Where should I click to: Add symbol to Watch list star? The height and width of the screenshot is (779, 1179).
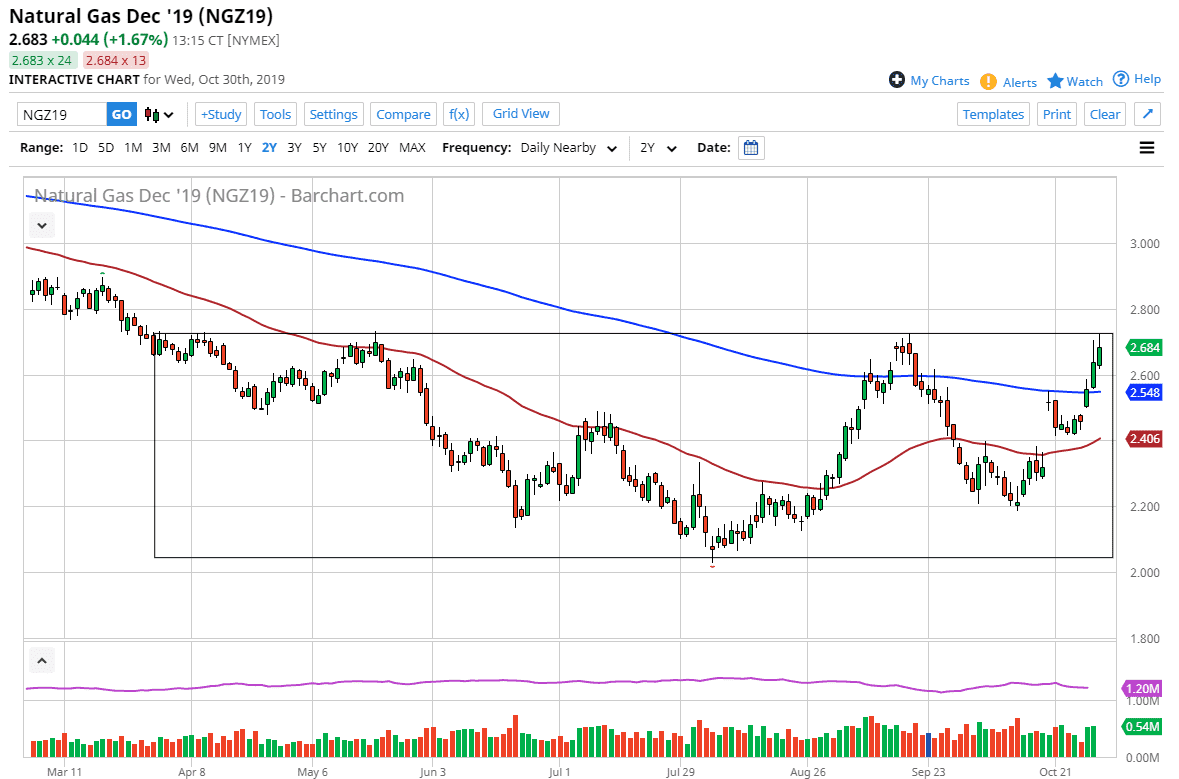(x=1075, y=81)
